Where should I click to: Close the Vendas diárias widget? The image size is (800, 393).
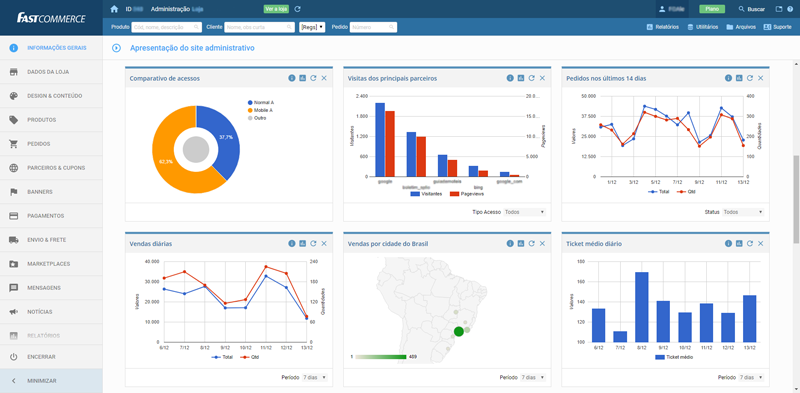[324, 243]
